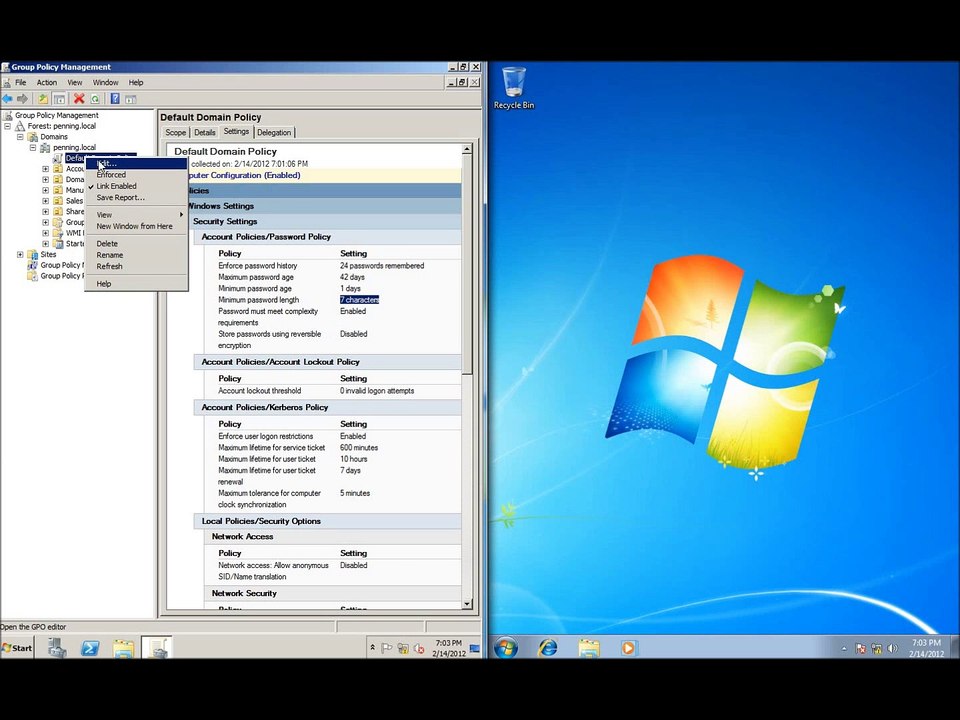
Task: Show hidden icons in the server tray
Action: (x=372, y=648)
